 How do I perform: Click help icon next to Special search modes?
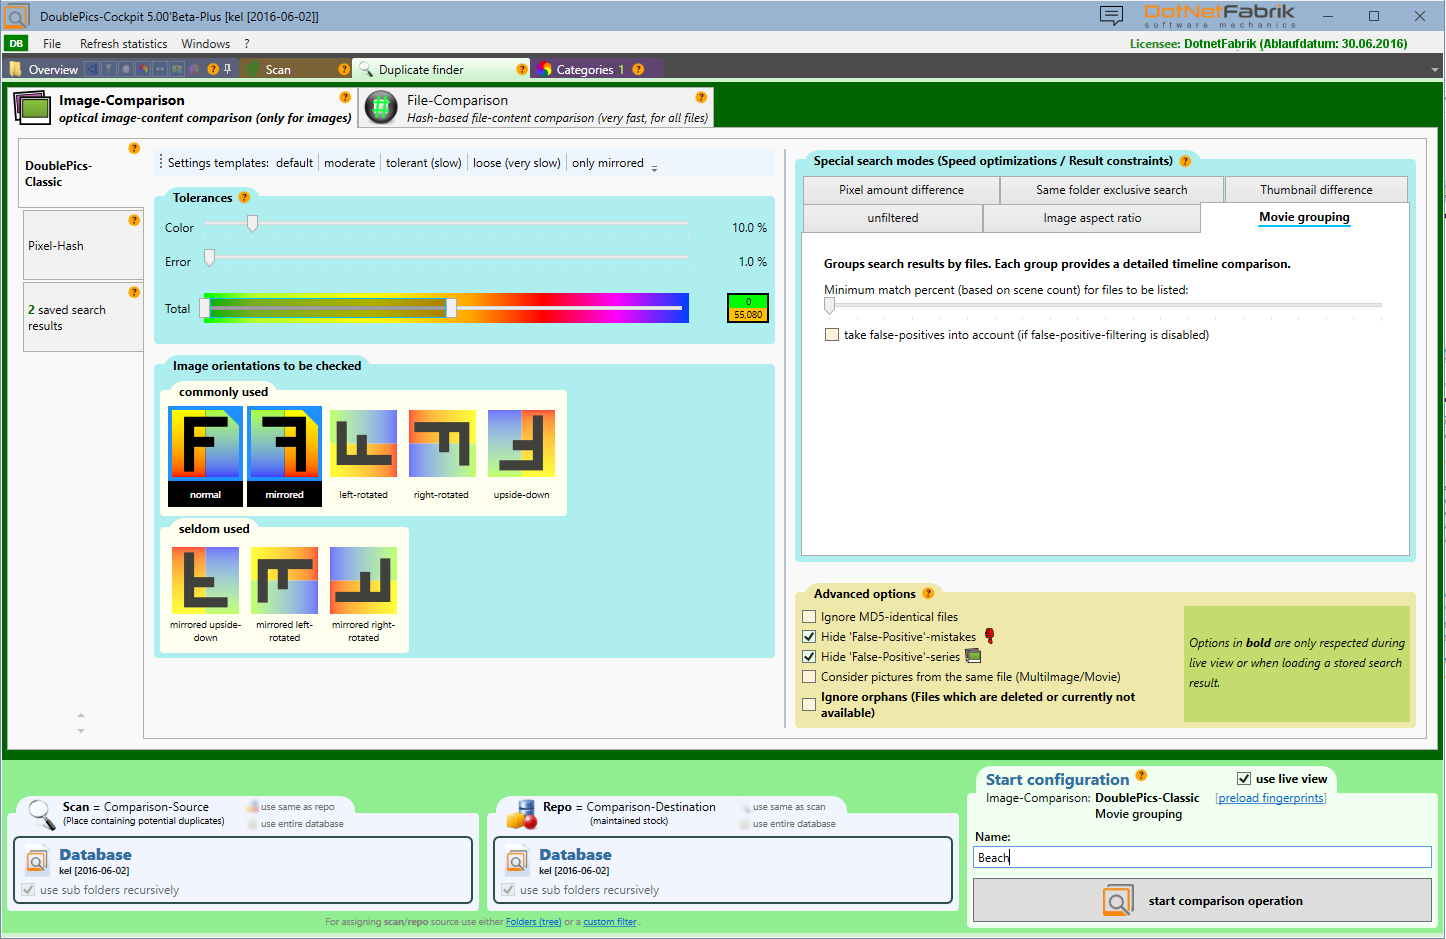[1185, 161]
